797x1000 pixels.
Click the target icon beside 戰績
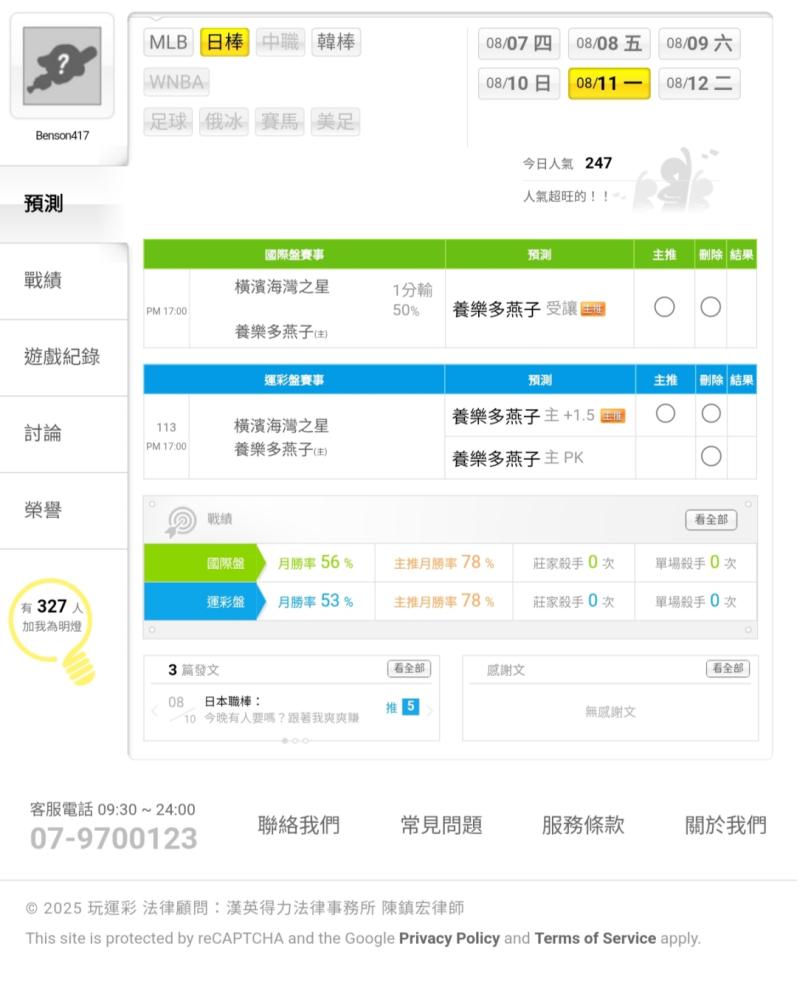click(181, 521)
